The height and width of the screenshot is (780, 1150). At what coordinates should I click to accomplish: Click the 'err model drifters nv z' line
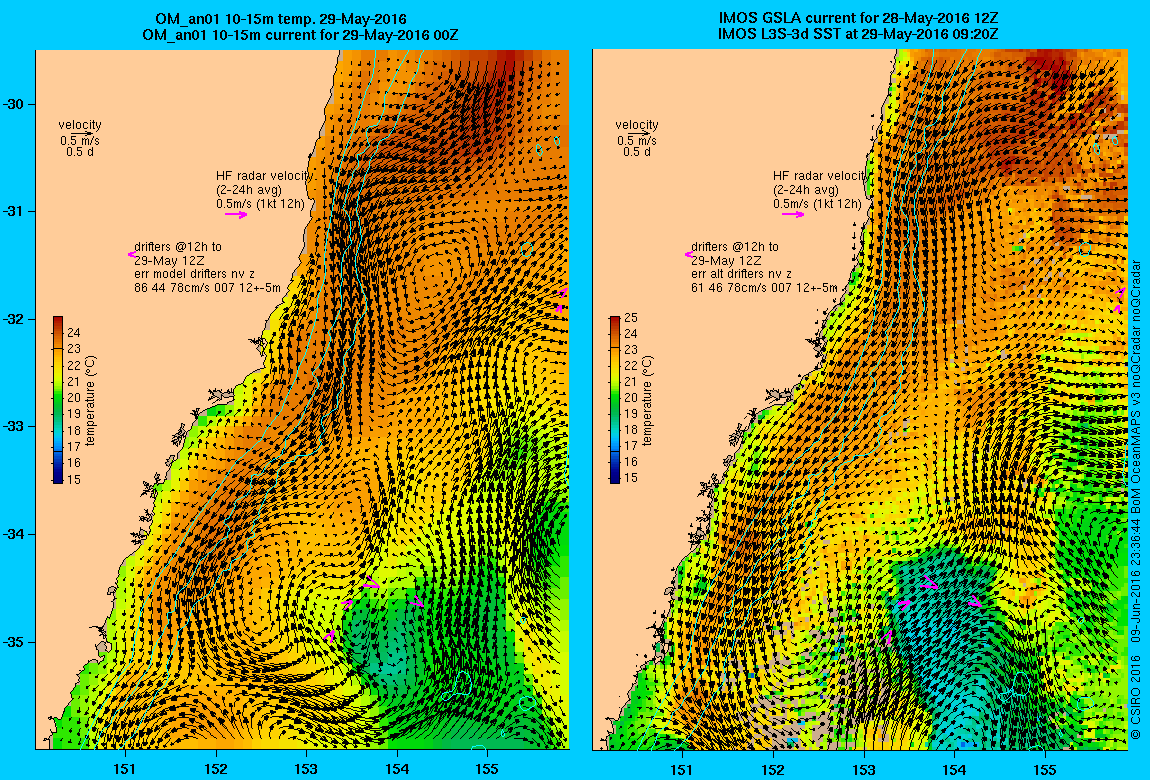click(194, 274)
